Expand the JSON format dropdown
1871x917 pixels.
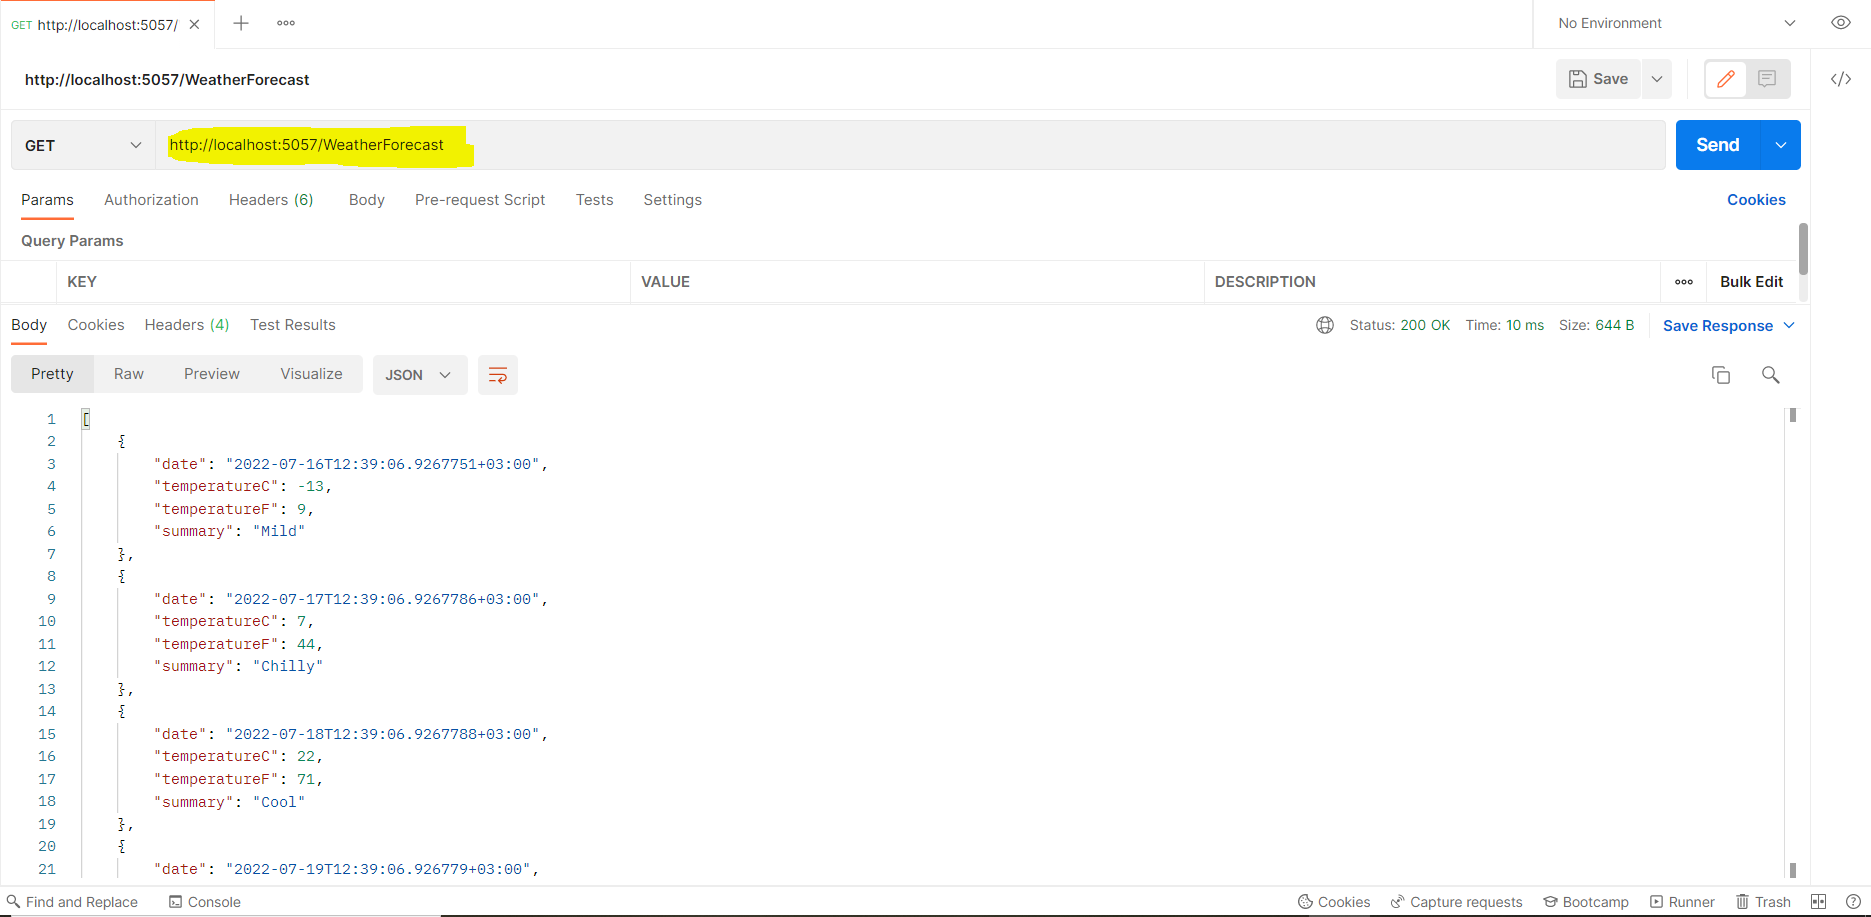click(419, 375)
